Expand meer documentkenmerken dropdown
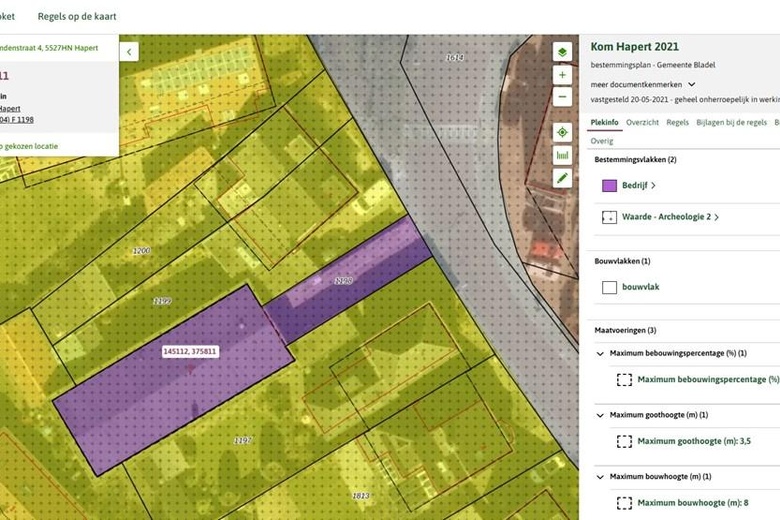 click(x=691, y=84)
